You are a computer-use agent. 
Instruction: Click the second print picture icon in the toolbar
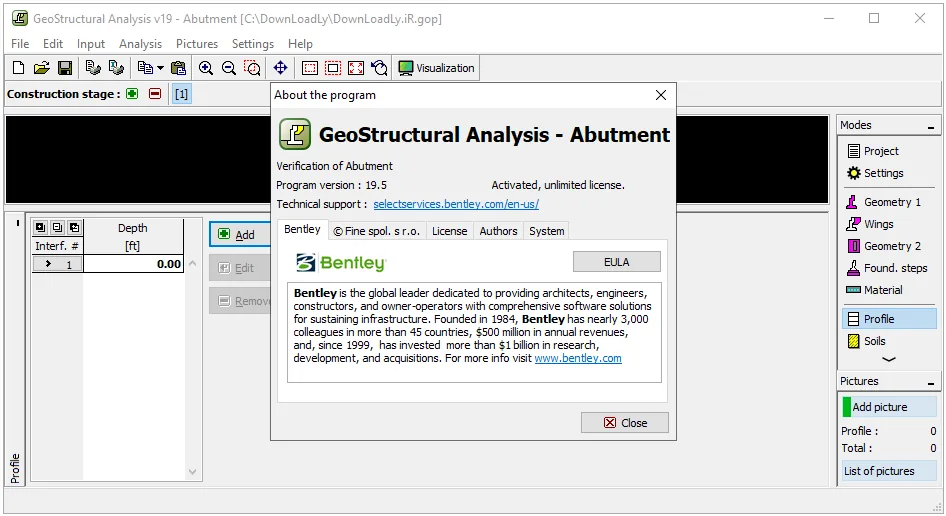click(x=116, y=68)
